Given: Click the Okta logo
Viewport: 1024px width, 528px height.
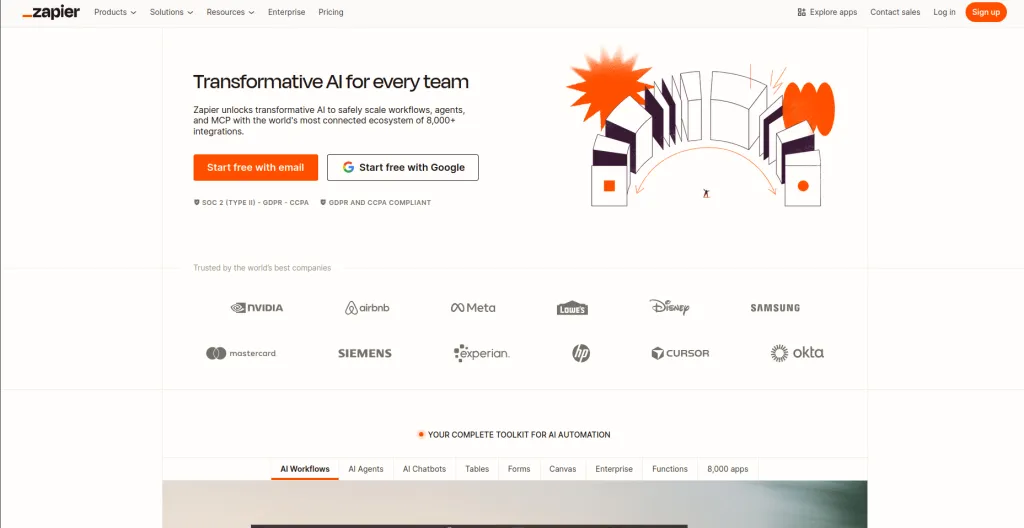Looking at the screenshot, I should coord(797,353).
